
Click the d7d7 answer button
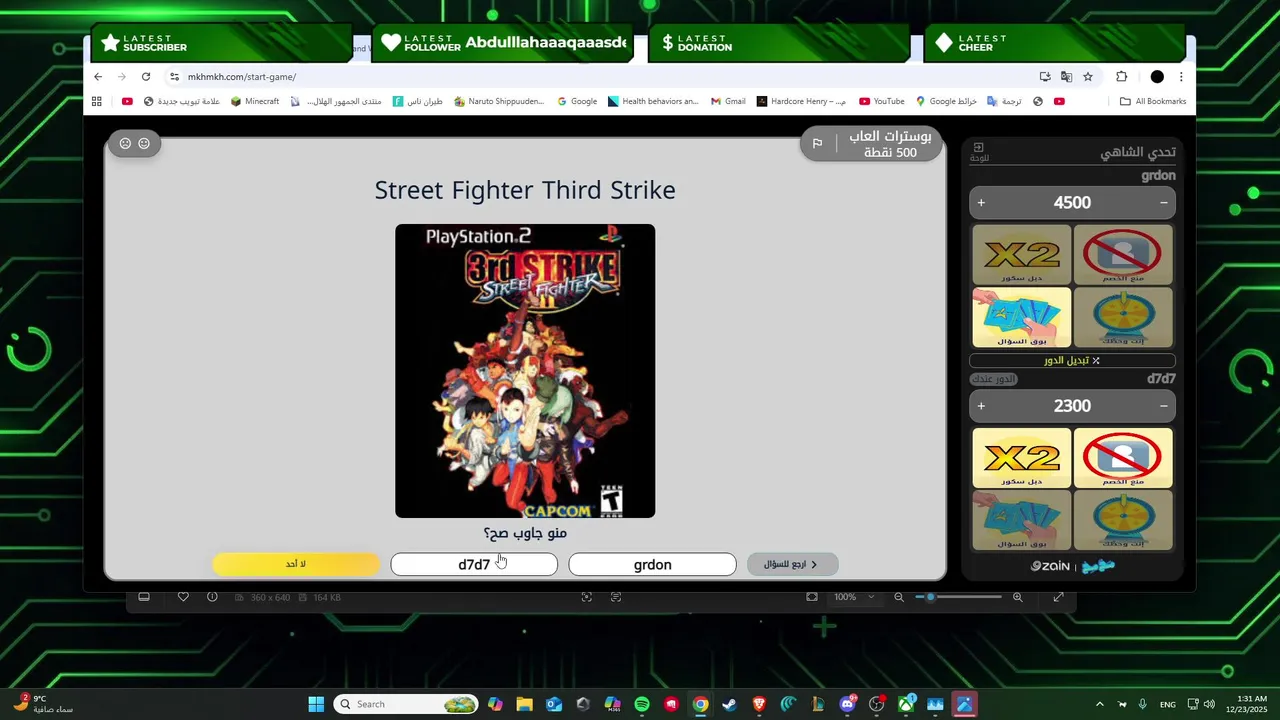coord(474,564)
